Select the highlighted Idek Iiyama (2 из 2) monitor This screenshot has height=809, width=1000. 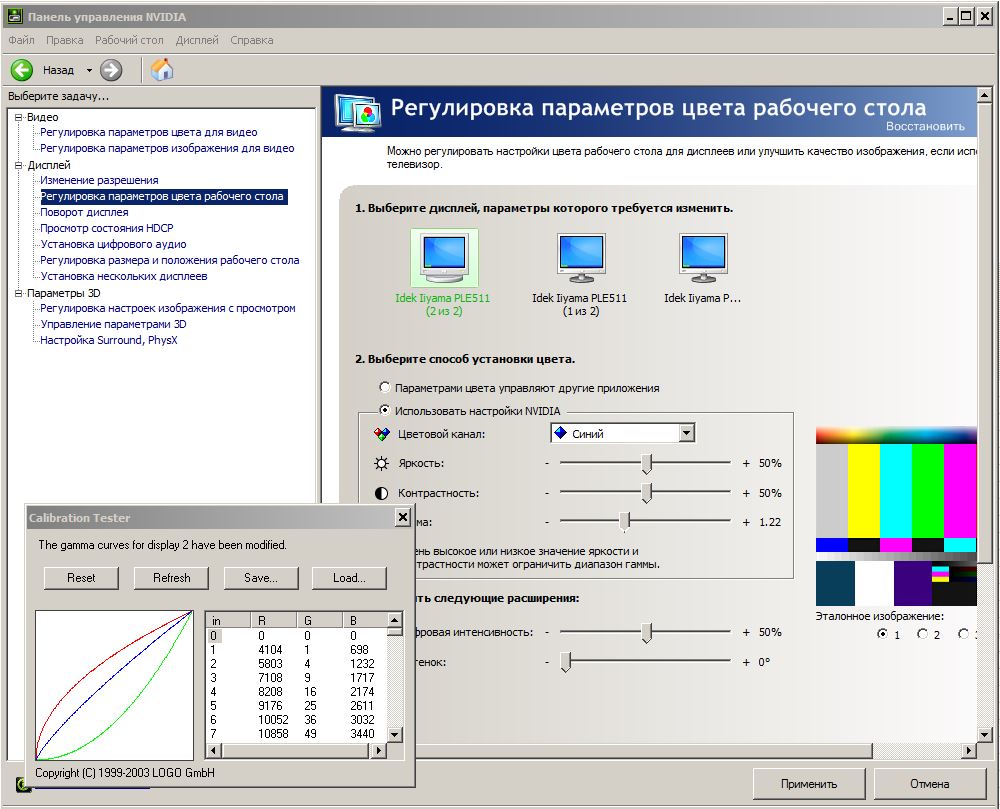(444, 258)
